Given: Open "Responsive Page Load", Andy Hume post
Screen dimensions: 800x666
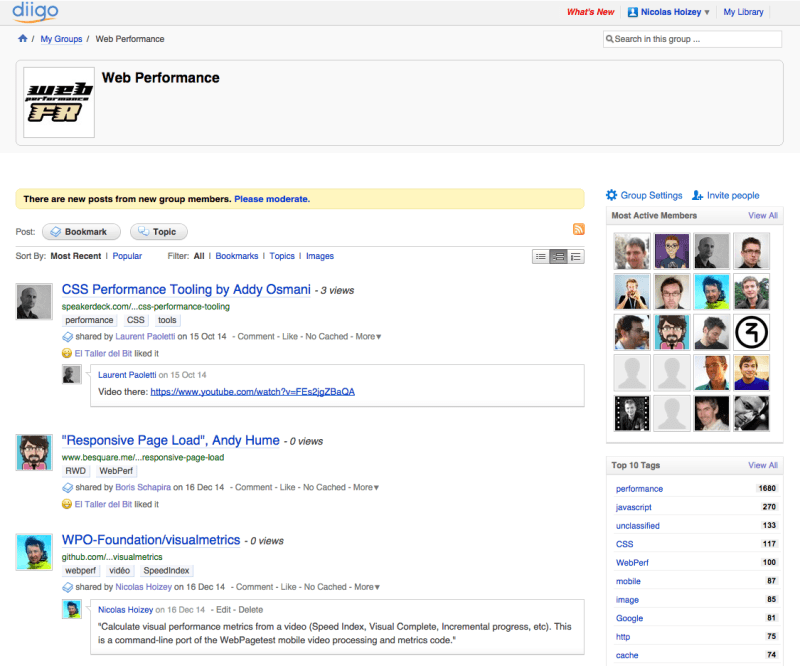Looking at the screenshot, I should (x=171, y=440).
